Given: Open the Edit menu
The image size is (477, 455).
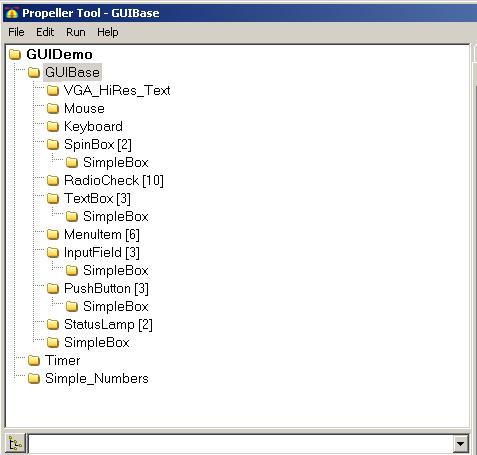Looking at the screenshot, I should (45, 32).
